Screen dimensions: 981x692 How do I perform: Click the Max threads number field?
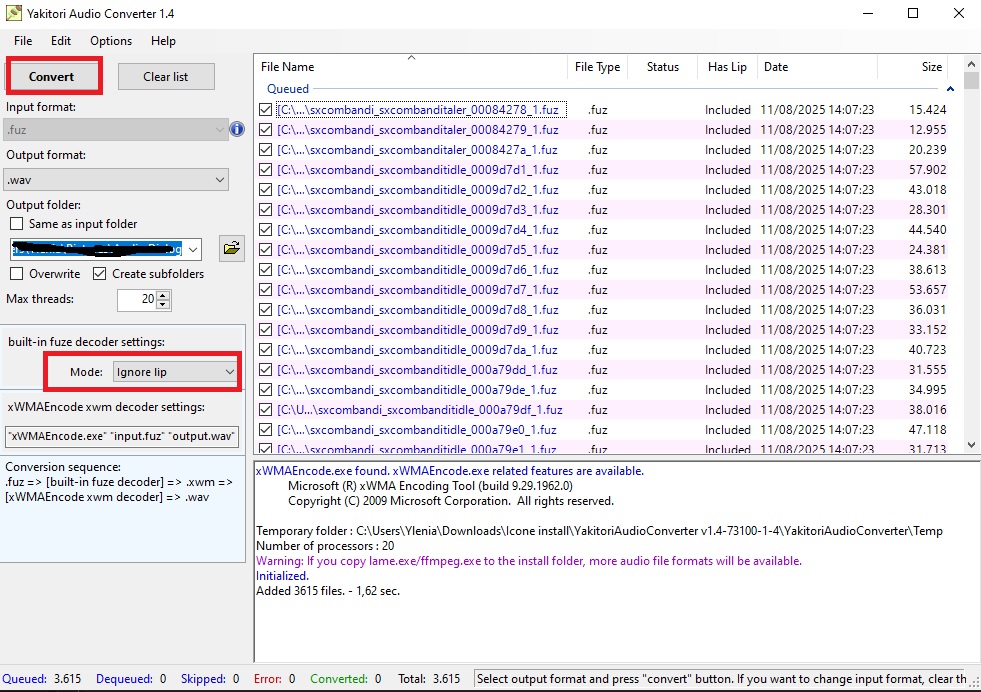[137, 299]
